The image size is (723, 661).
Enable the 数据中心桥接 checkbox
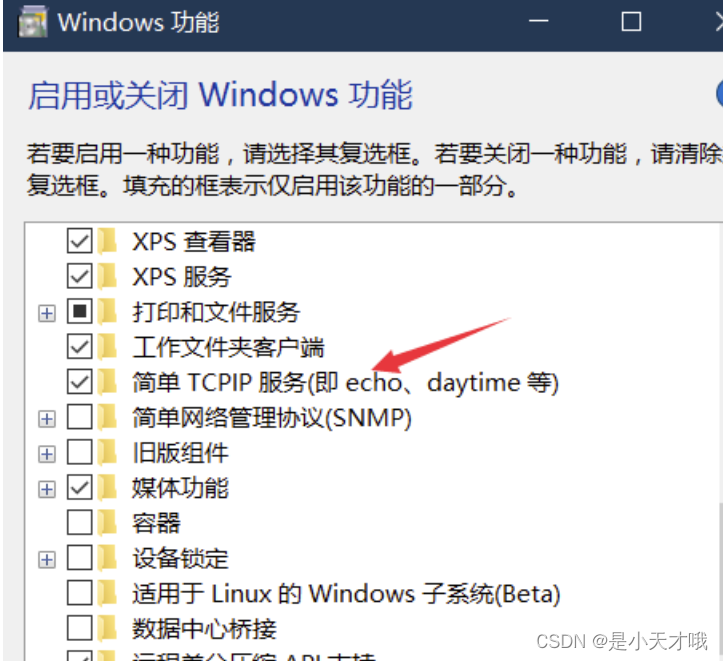click(x=79, y=628)
